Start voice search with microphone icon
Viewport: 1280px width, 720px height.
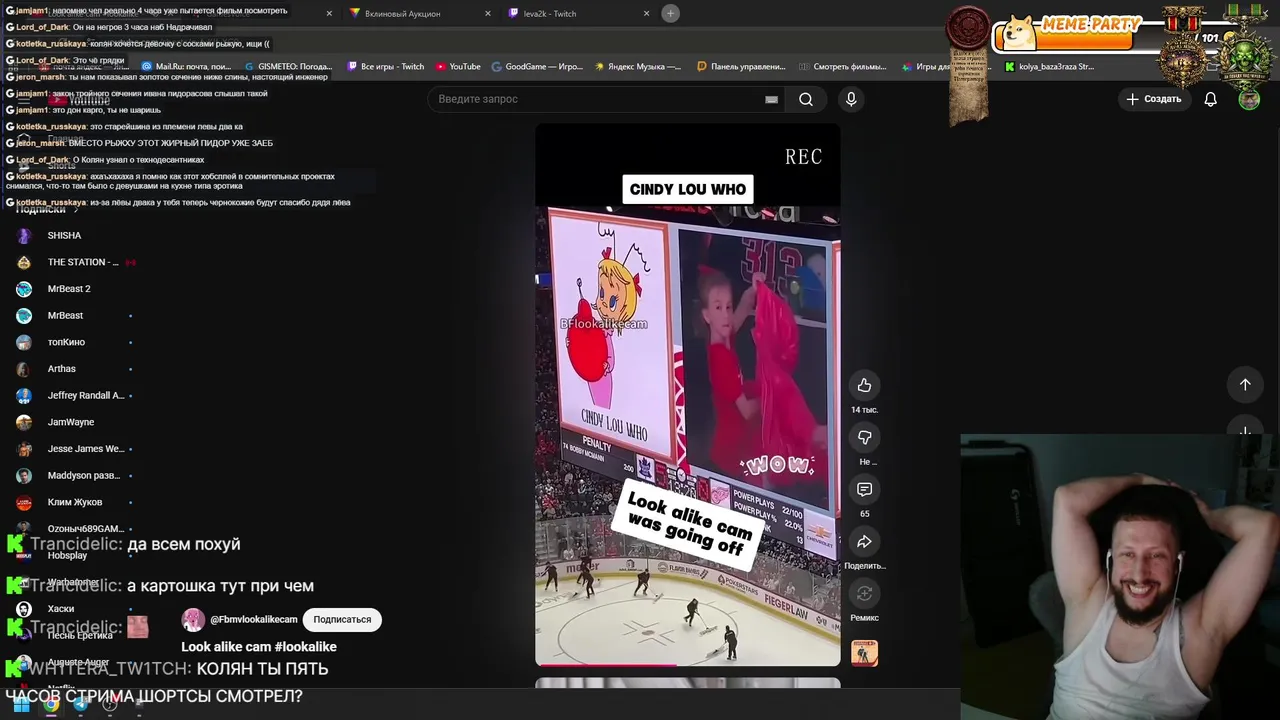coord(851,99)
